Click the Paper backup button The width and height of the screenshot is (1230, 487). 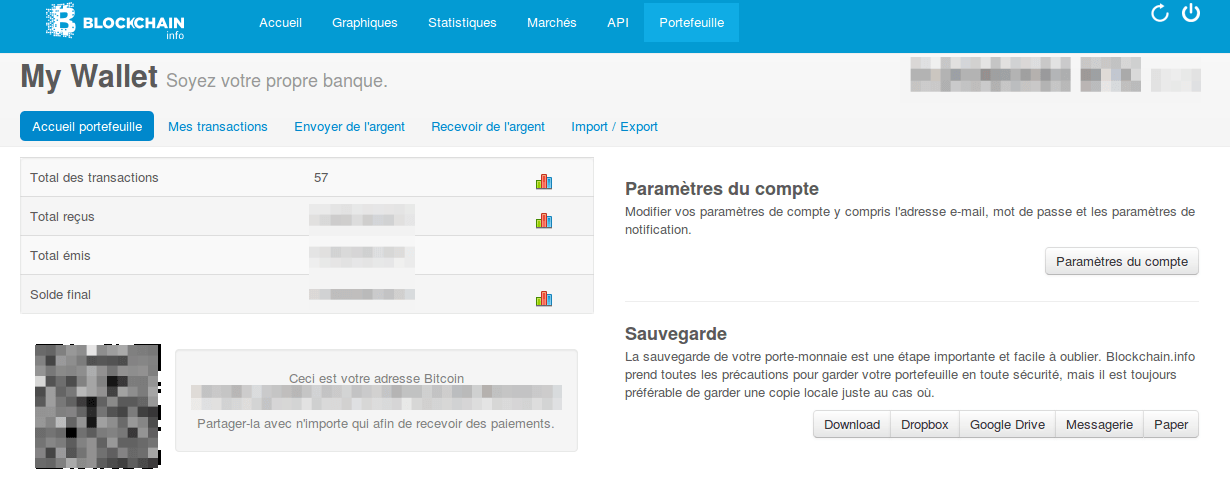coord(1171,425)
